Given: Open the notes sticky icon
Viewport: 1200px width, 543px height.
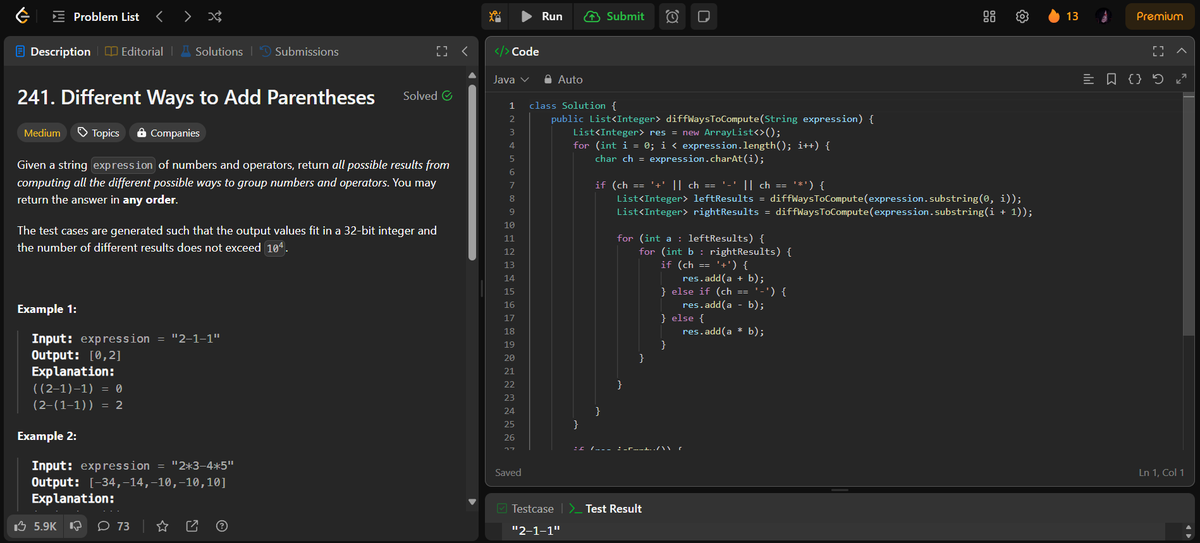Looking at the screenshot, I should [x=703, y=17].
